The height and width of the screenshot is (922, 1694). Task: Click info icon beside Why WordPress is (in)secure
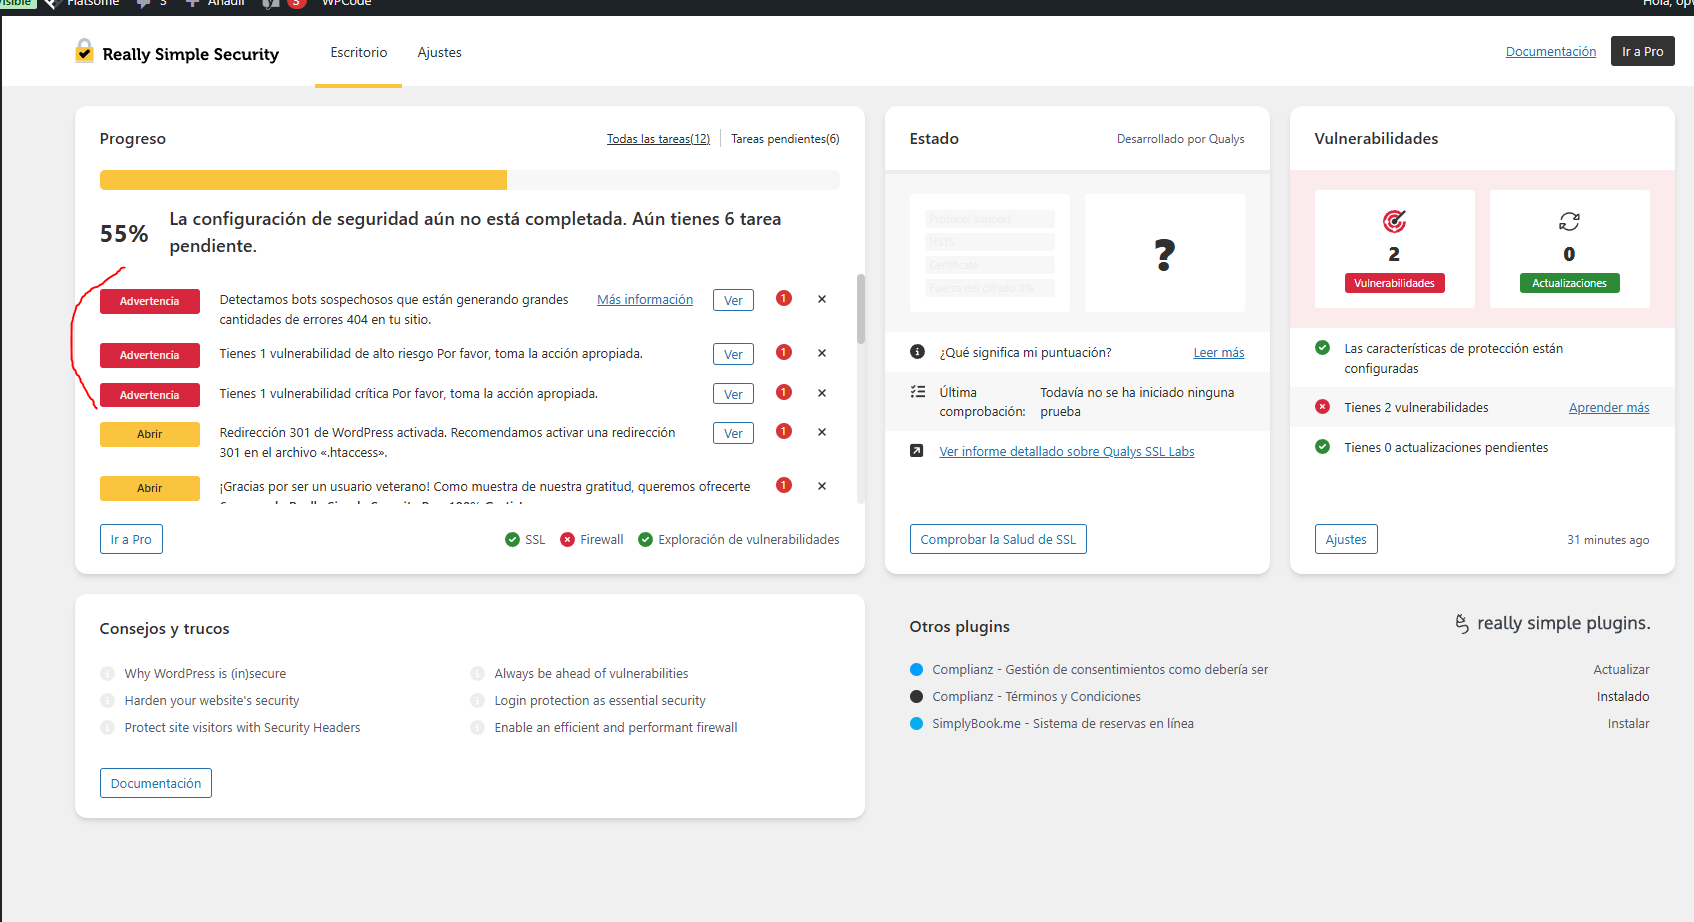pos(107,673)
